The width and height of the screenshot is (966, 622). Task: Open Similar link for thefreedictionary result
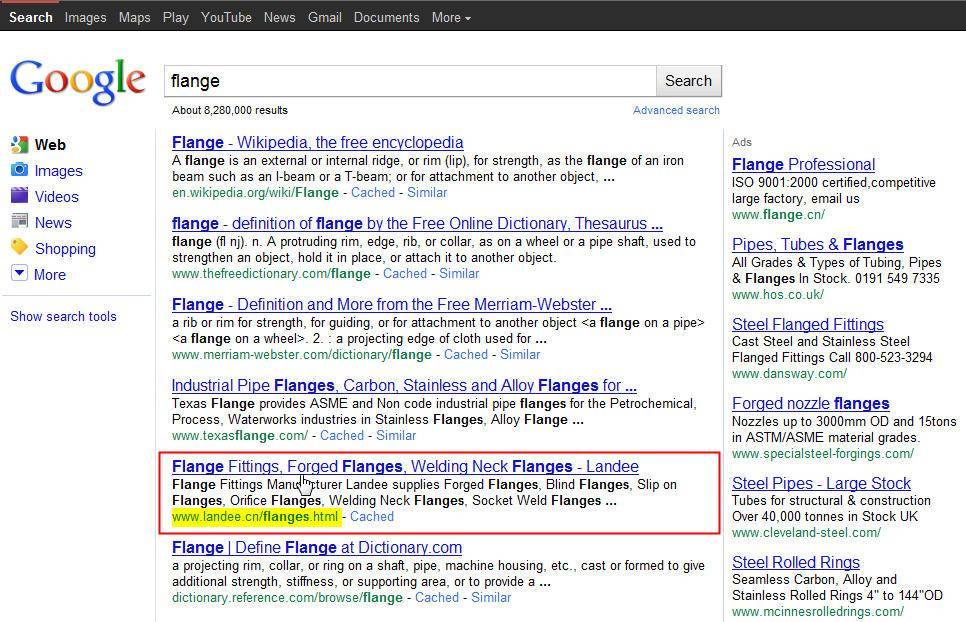coord(459,273)
